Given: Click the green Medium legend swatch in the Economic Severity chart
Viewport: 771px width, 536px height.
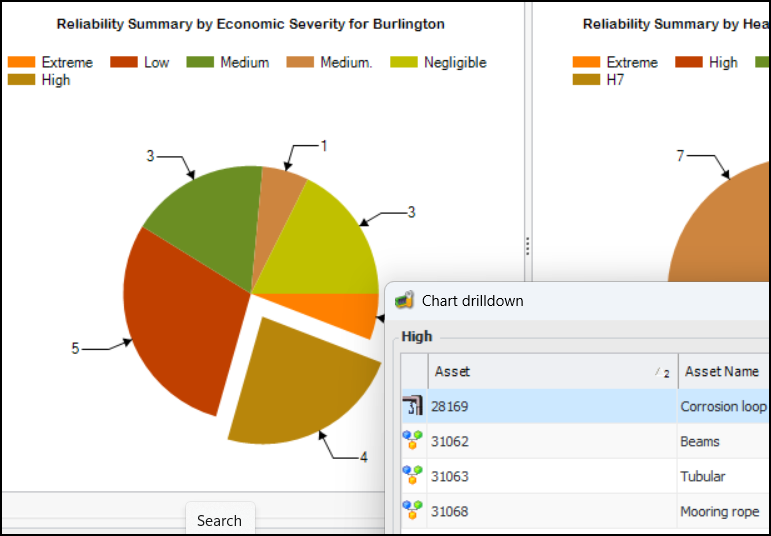Looking at the screenshot, I should (x=200, y=62).
